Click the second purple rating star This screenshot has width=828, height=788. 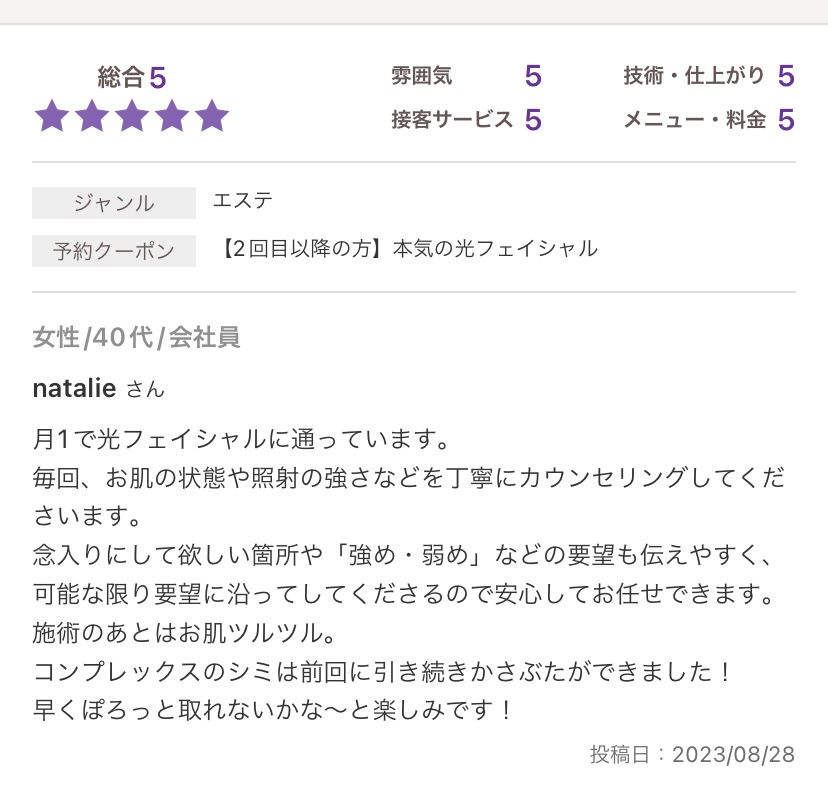click(92, 116)
